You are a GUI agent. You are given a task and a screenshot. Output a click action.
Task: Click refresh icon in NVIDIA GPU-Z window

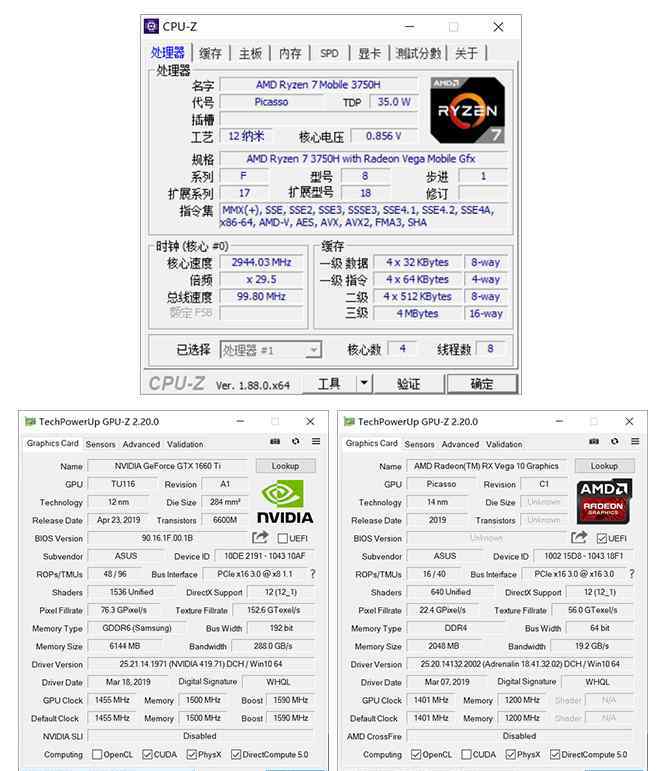tap(295, 442)
